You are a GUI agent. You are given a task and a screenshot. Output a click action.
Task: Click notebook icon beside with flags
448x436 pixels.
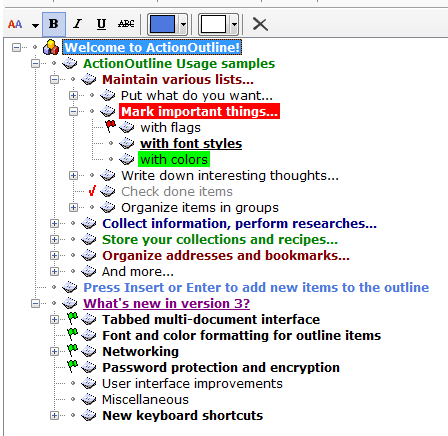[x=127, y=127]
